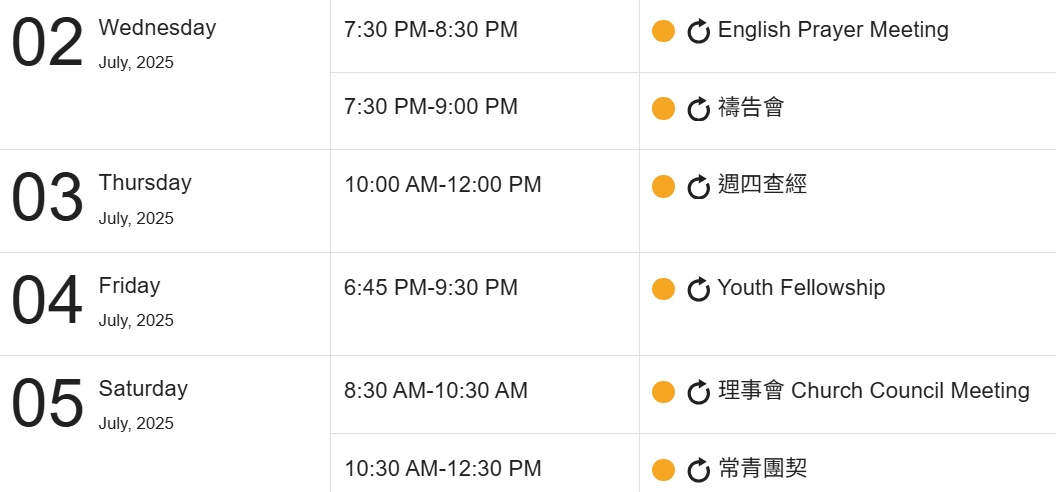Open 理事會 Church Council Meeting event
Viewport: 1056px width, 492px height.
(873, 390)
